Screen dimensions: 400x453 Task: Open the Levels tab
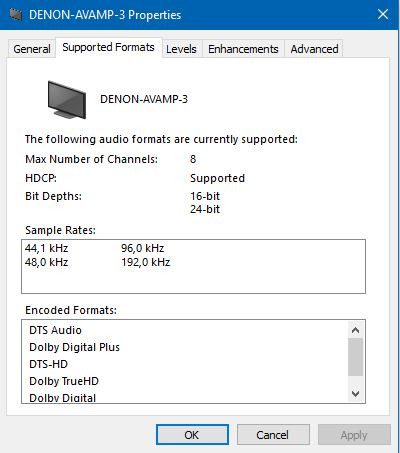click(x=181, y=49)
